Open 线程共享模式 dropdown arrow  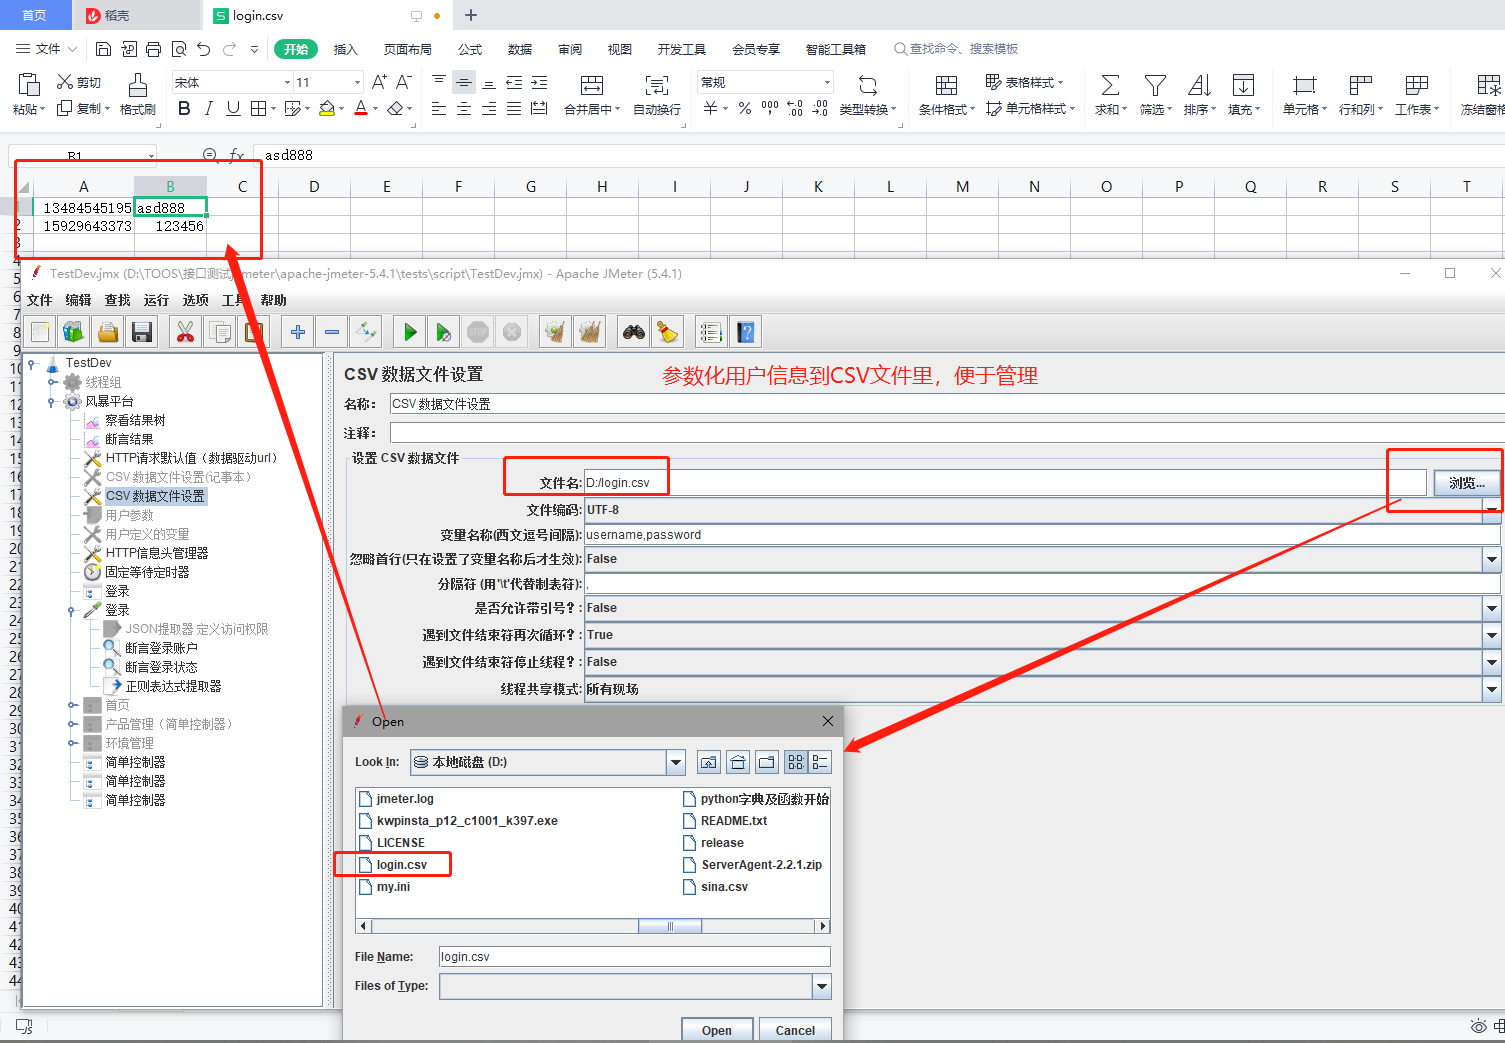(1492, 689)
